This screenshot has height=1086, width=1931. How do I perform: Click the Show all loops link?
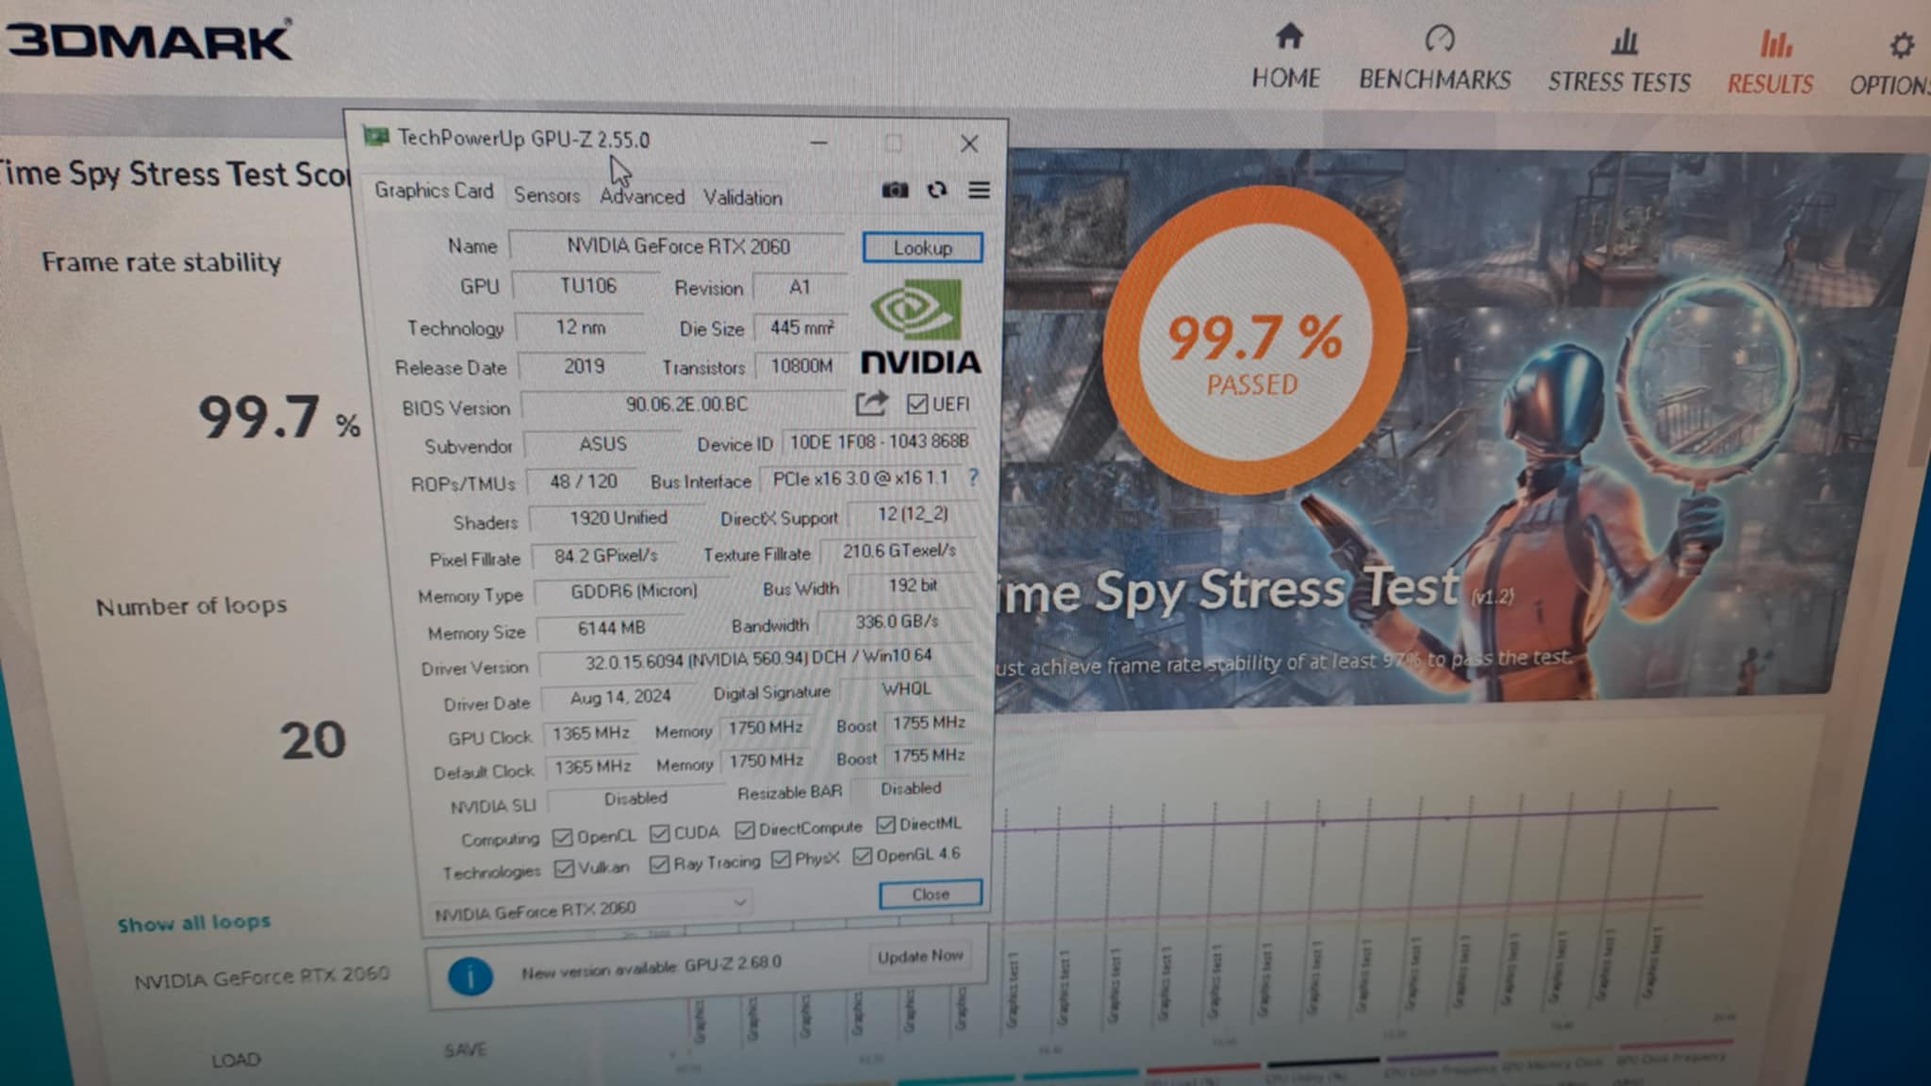pos(194,923)
